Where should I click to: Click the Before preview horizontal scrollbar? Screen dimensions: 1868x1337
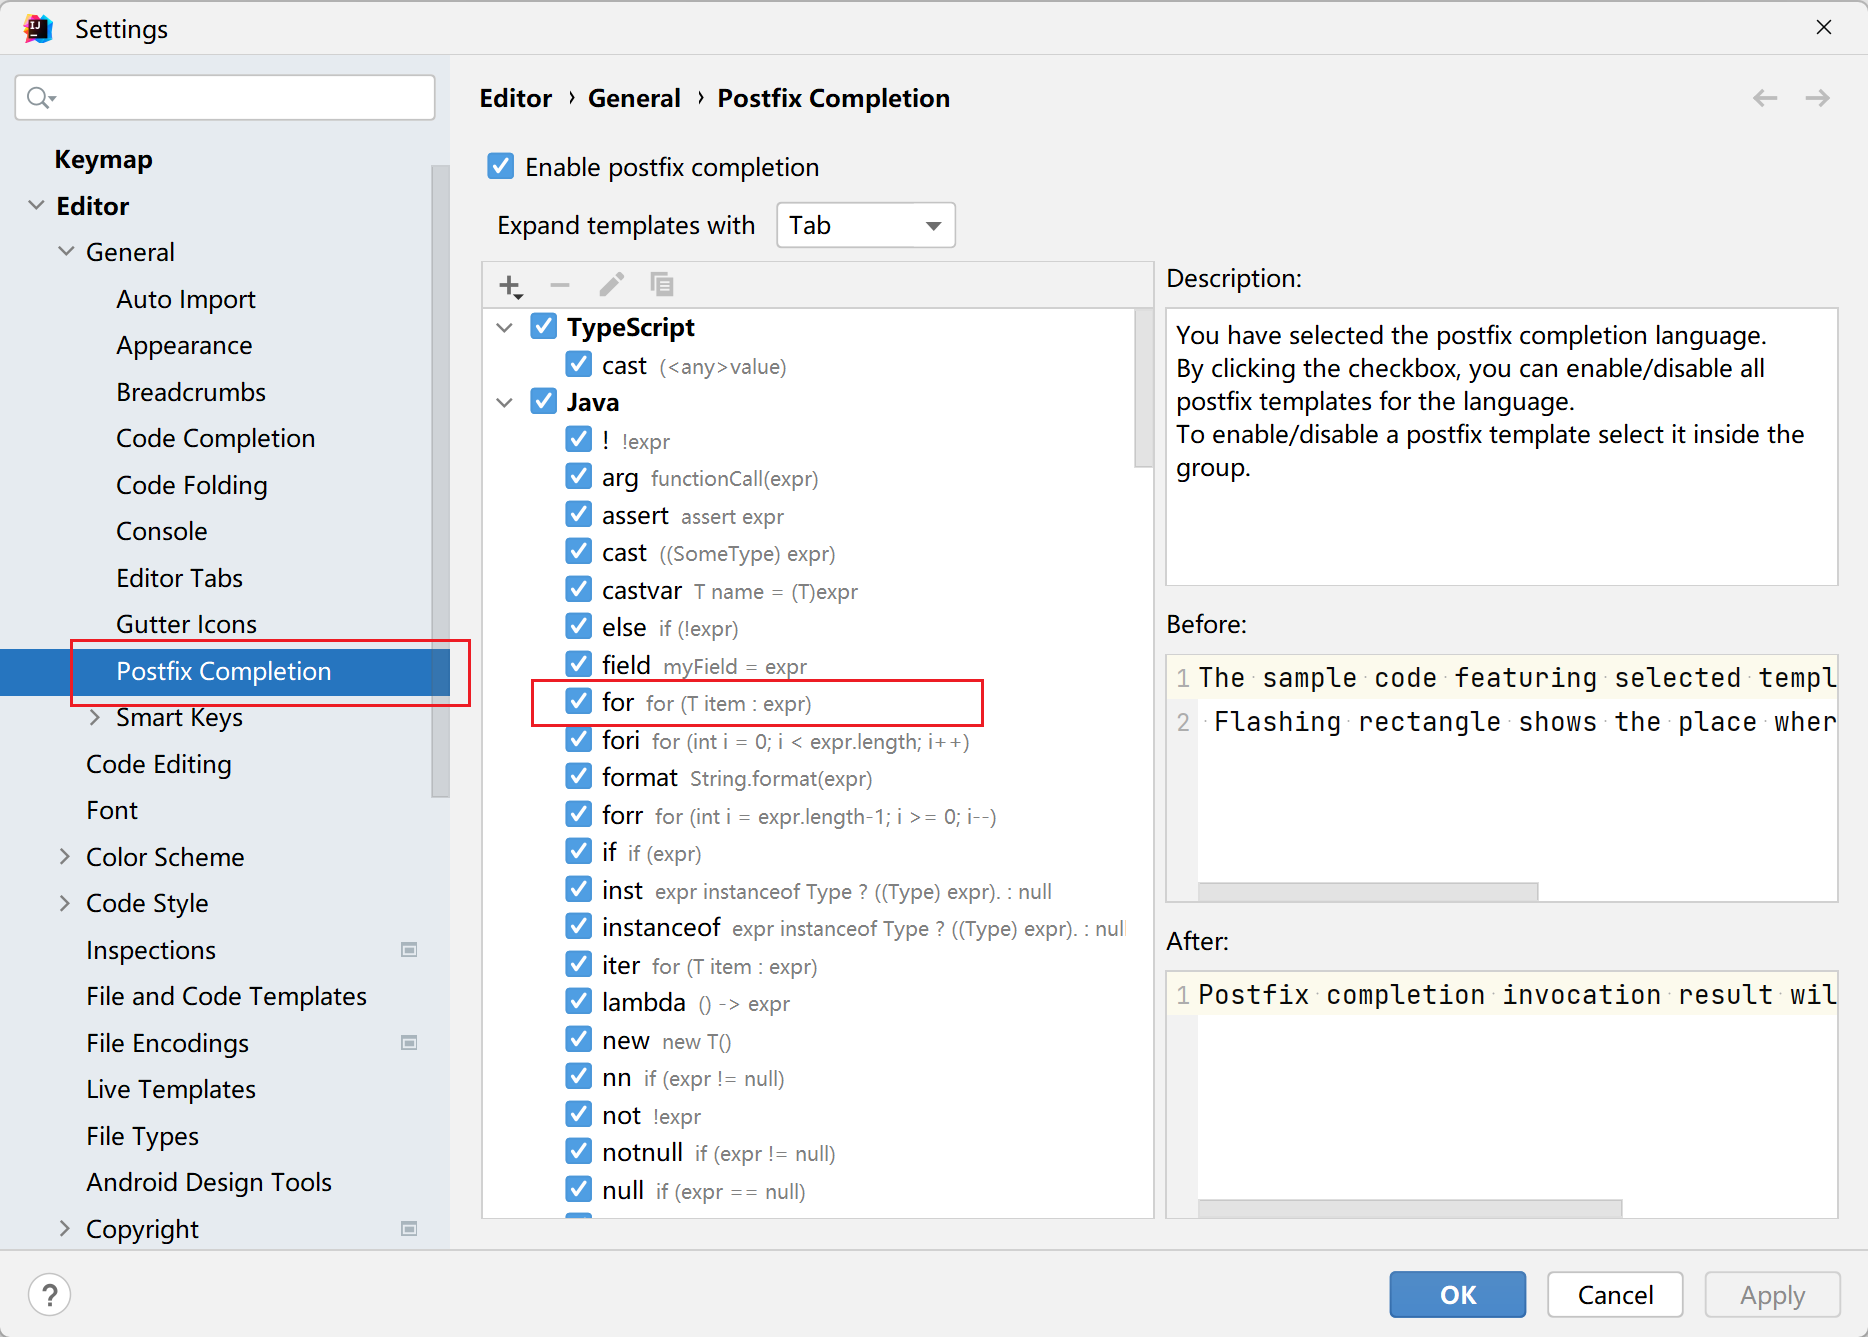pyautogui.click(x=1367, y=891)
